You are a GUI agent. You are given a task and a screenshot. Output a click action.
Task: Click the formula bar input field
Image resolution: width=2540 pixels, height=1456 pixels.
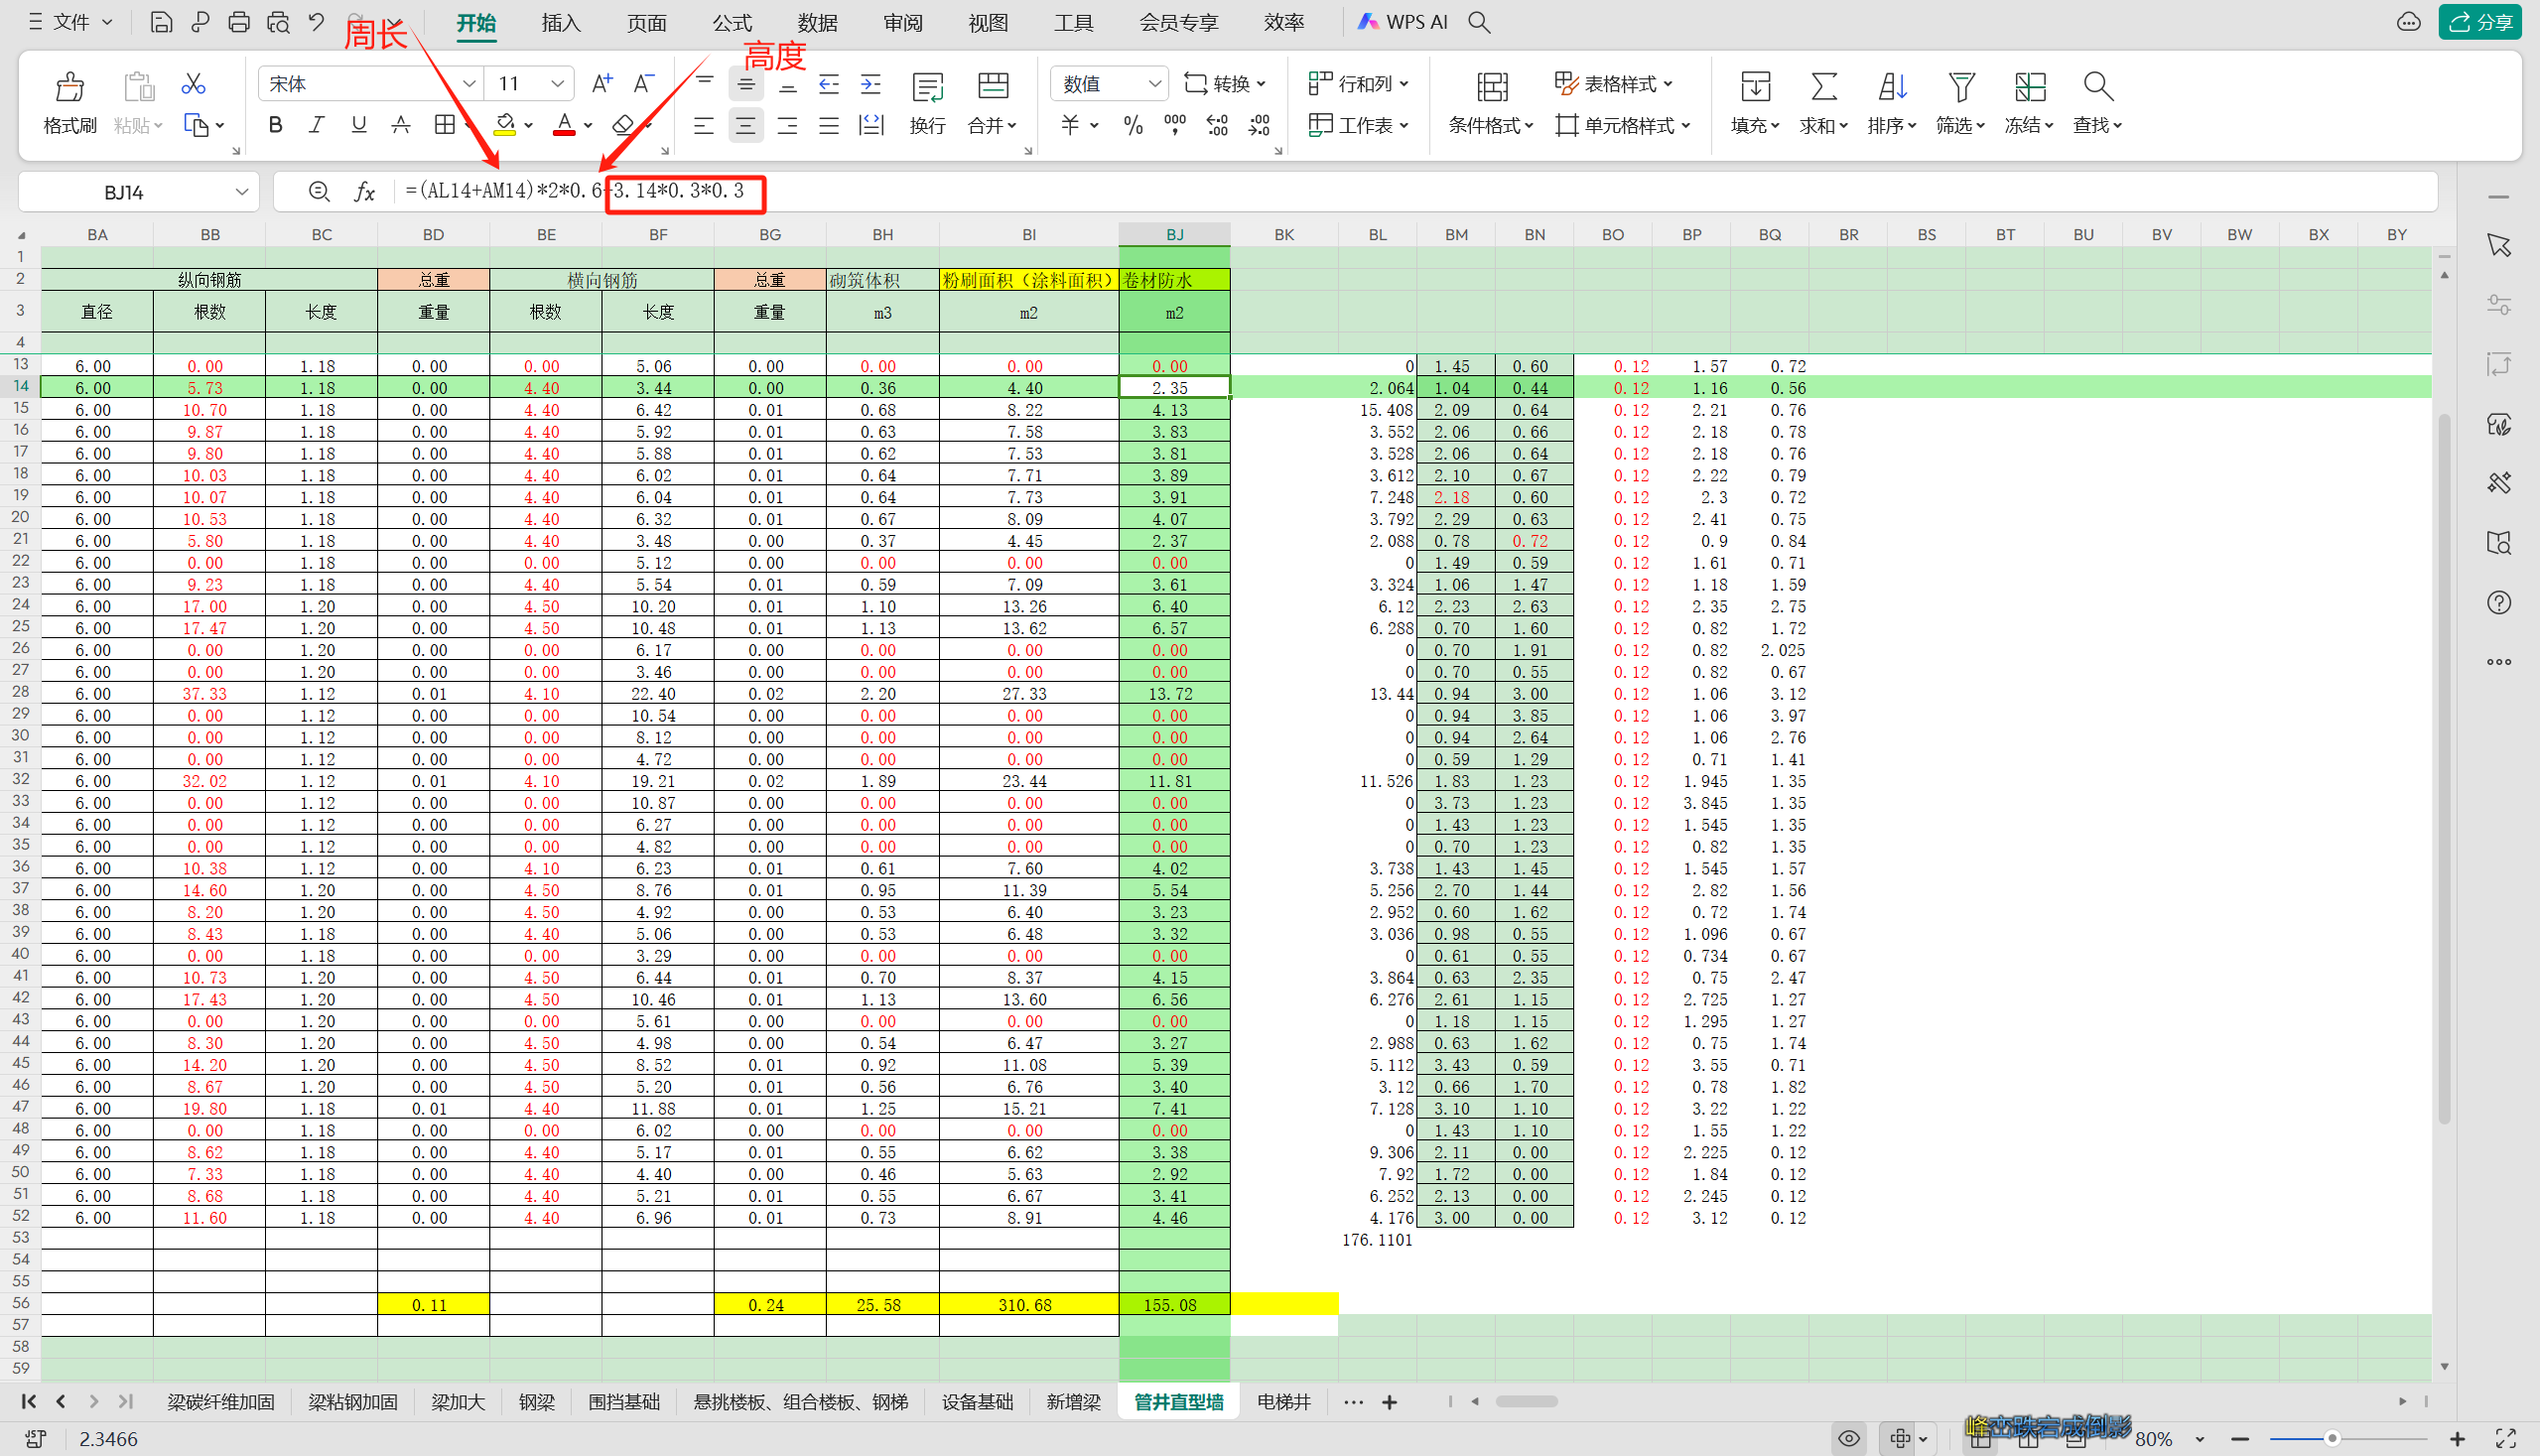pyautogui.click(x=1416, y=192)
